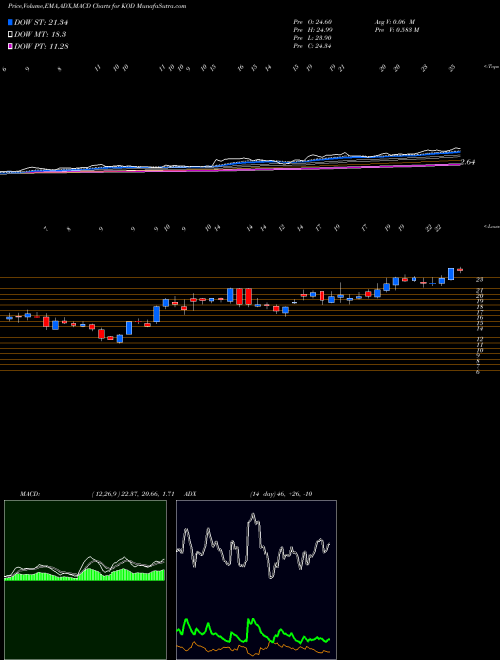Viewport: 500px width, 660px height.
Task: Click the tall blue candle just before the last candle
Action: pyautogui.click(x=451, y=274)
